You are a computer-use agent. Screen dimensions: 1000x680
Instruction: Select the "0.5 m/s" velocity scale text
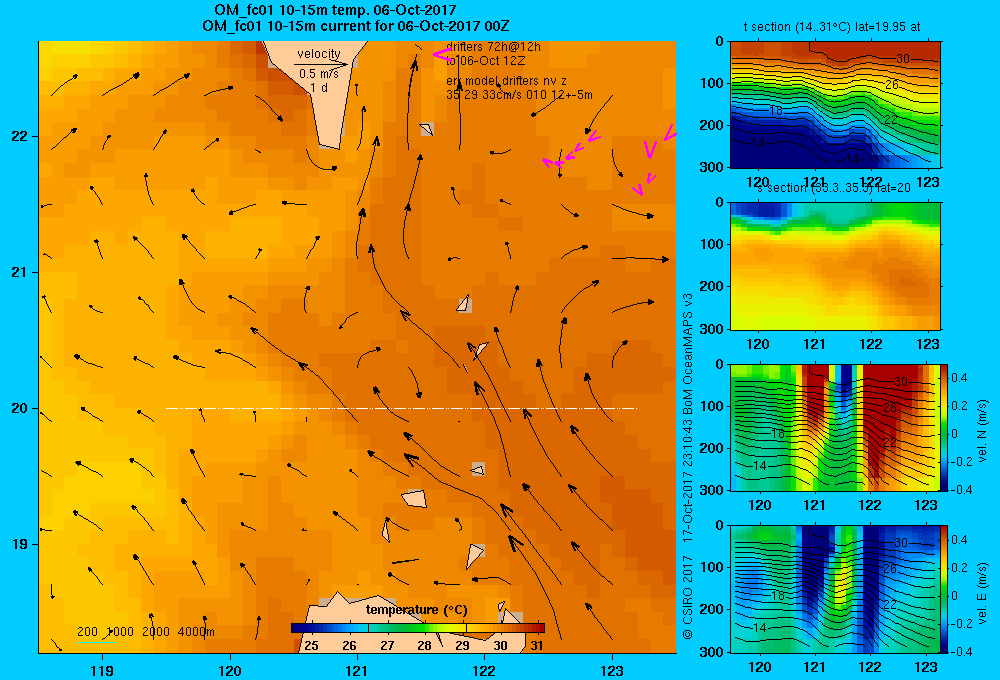319,74
